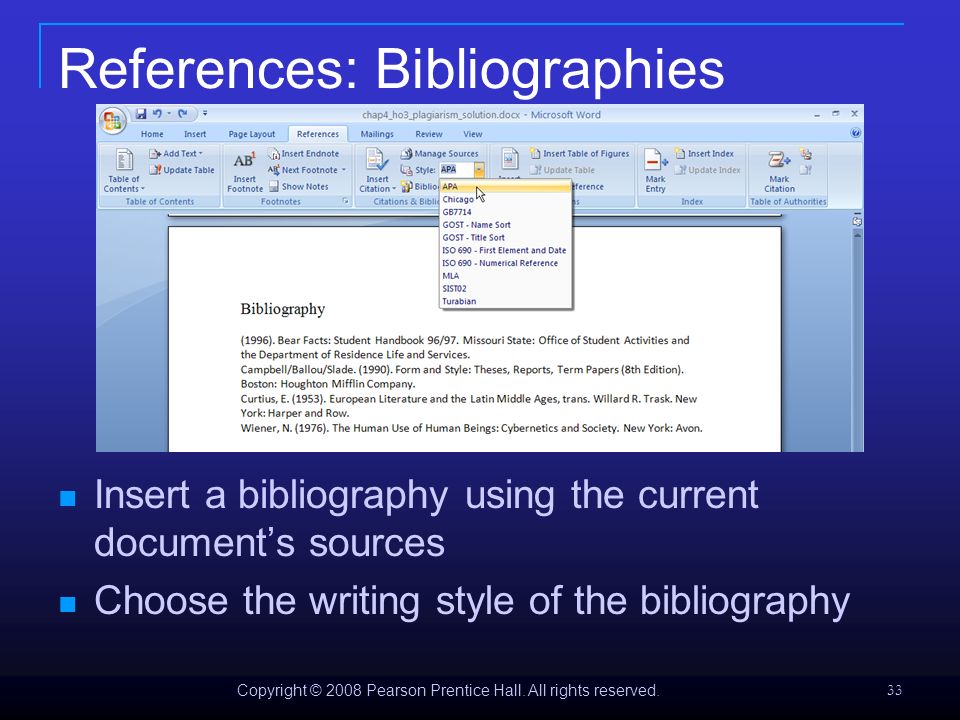
Task: Click Insert Index
Action: 704,154
